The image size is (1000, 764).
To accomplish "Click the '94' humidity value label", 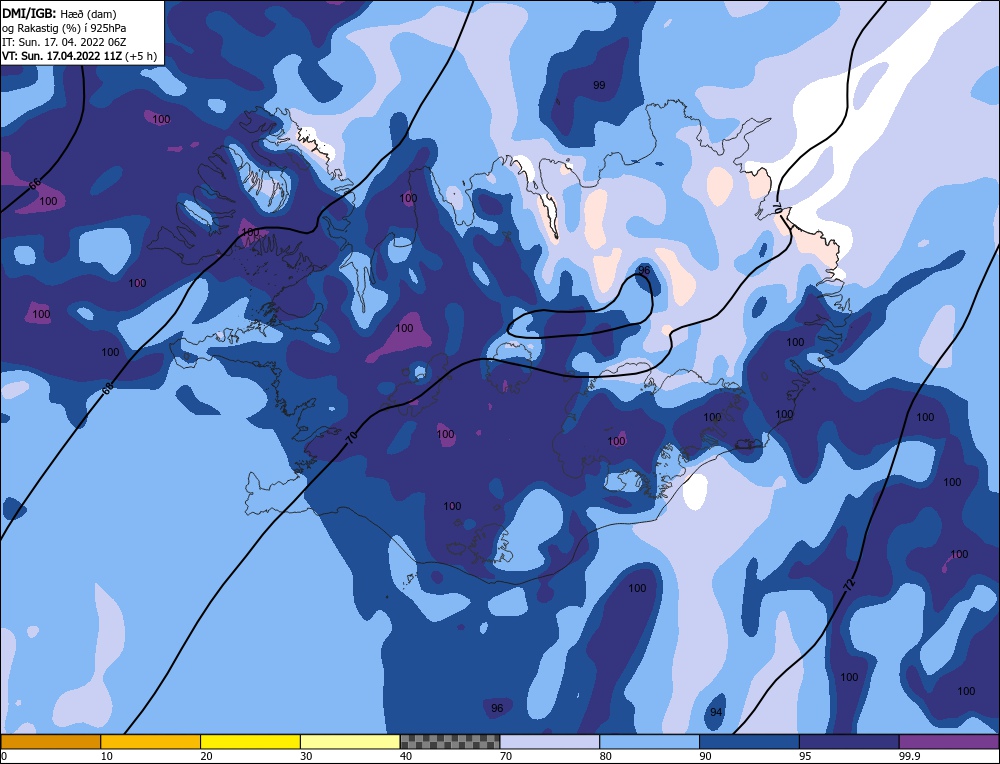I will tap(716, 712).
